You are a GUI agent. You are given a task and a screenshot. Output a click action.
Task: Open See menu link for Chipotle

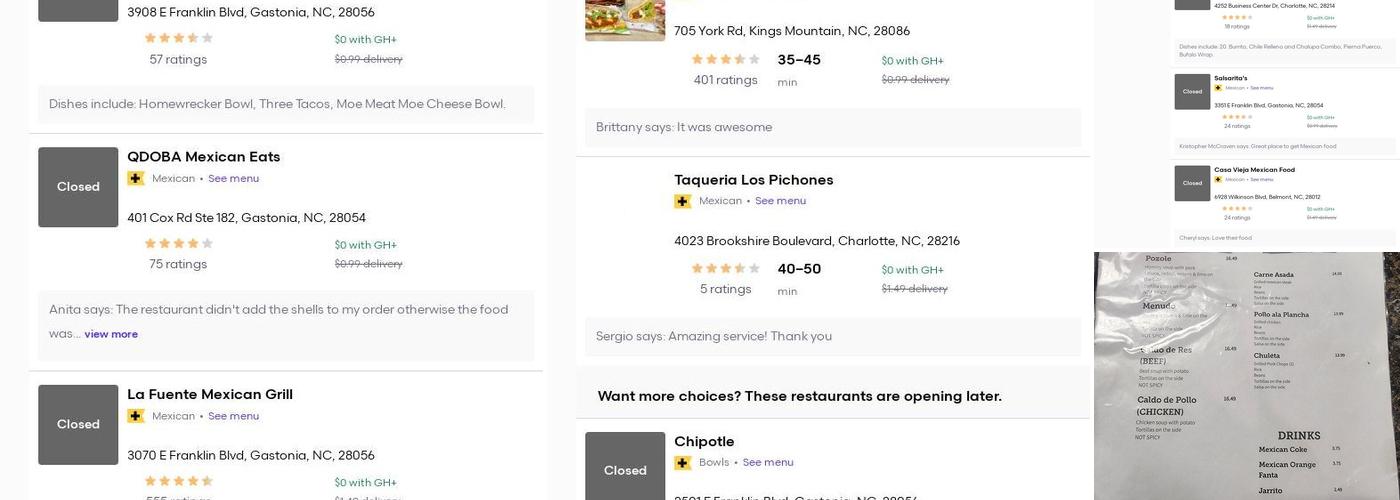[768, 463]
